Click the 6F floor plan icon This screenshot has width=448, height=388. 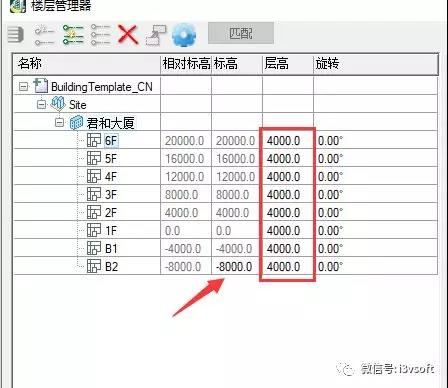pos(94,140)
